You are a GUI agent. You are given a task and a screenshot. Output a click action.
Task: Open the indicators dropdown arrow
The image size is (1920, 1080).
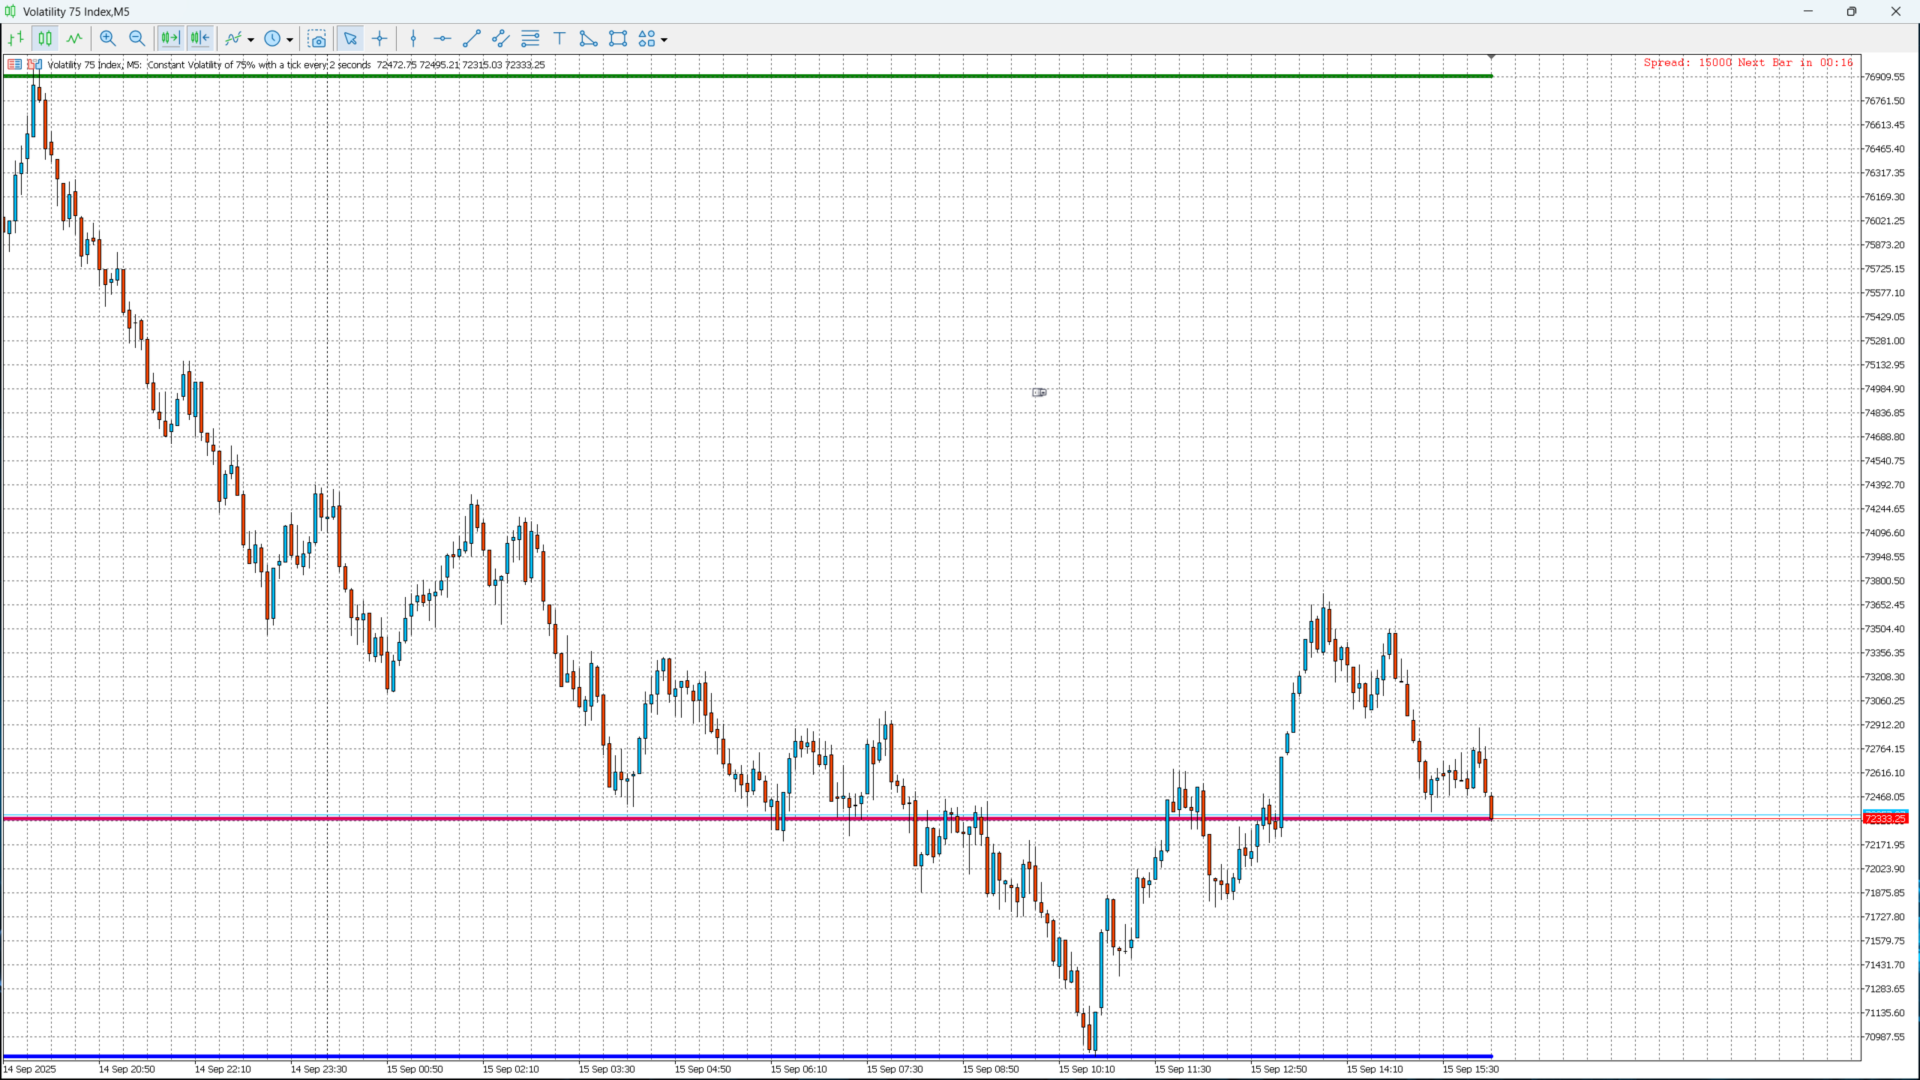251,40
